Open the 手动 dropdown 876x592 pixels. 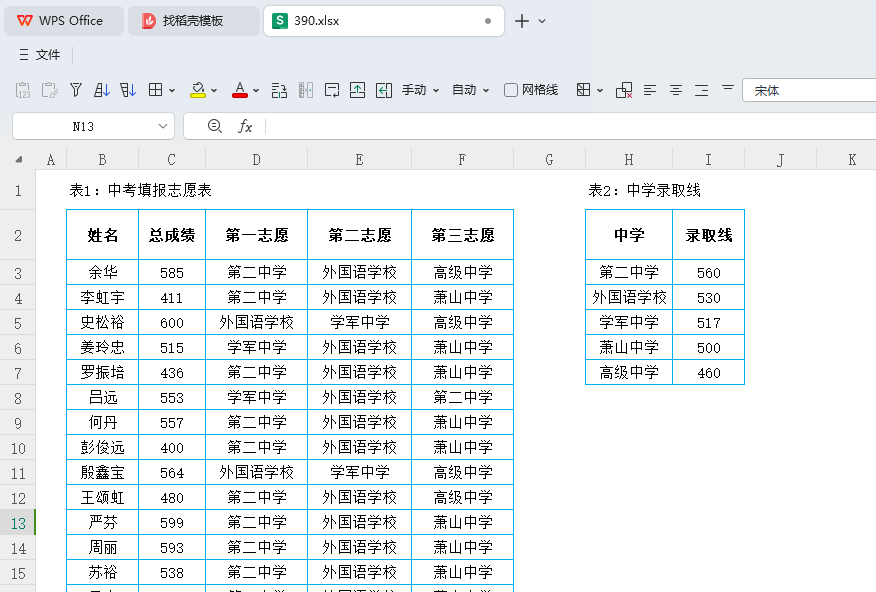pos(420,90)
